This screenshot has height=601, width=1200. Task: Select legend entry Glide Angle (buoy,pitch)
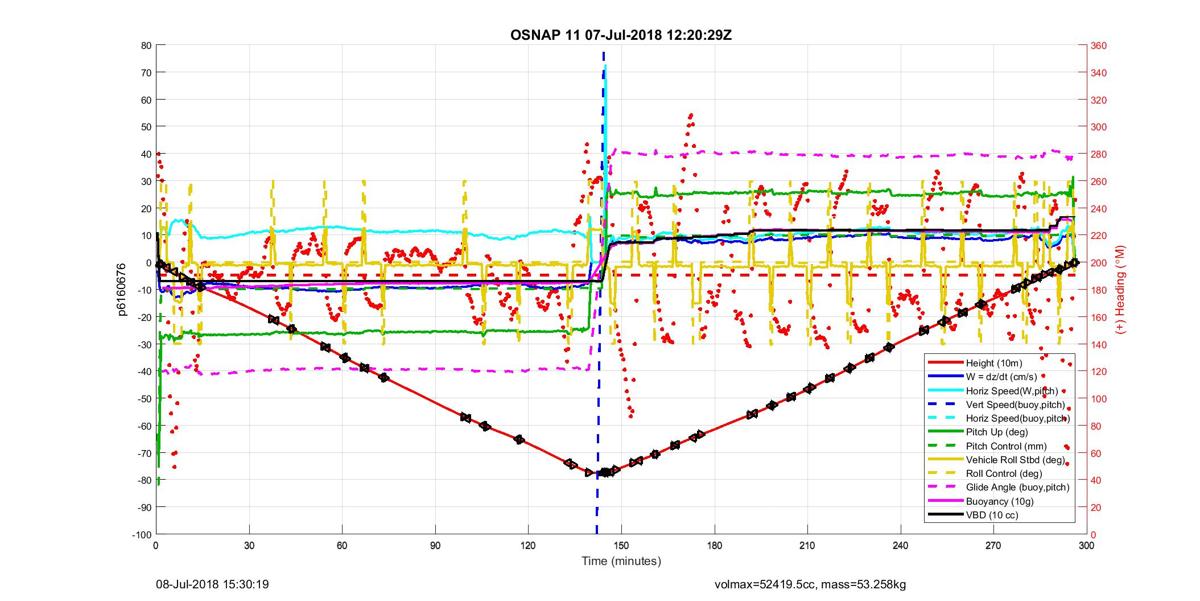click(x=1018, y=486)
